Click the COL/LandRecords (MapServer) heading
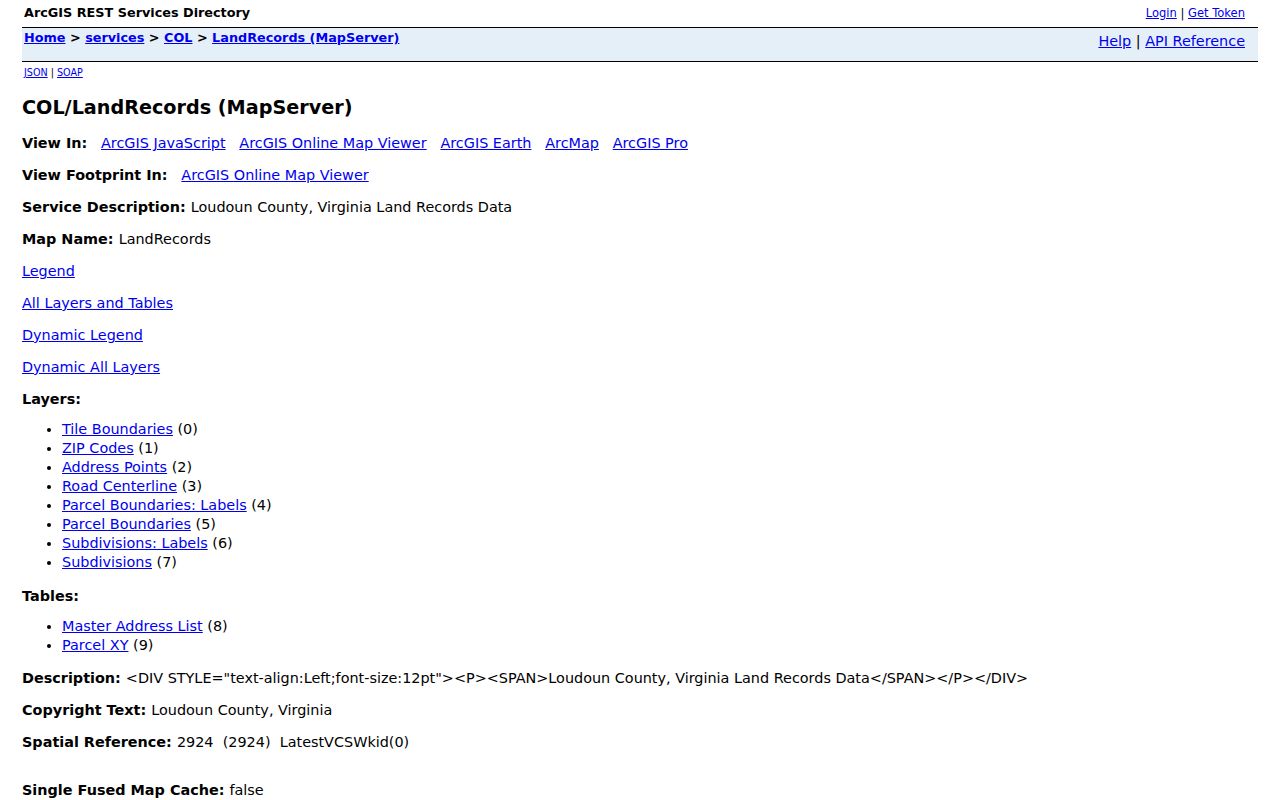 [x=187, y=107]
